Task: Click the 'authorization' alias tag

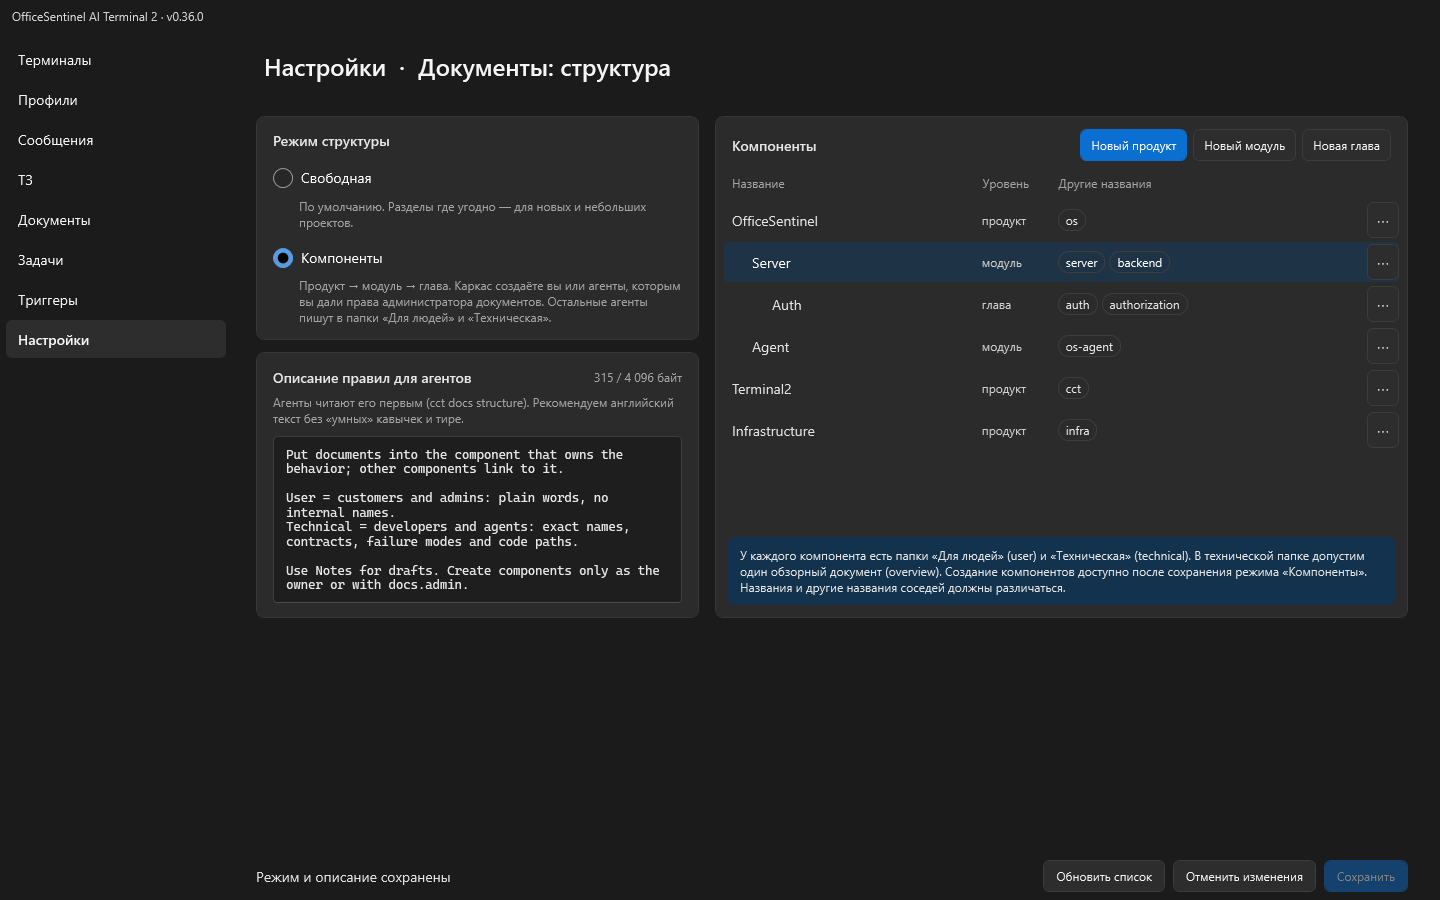Action: pyautogui.click(x=1144, y=305)
